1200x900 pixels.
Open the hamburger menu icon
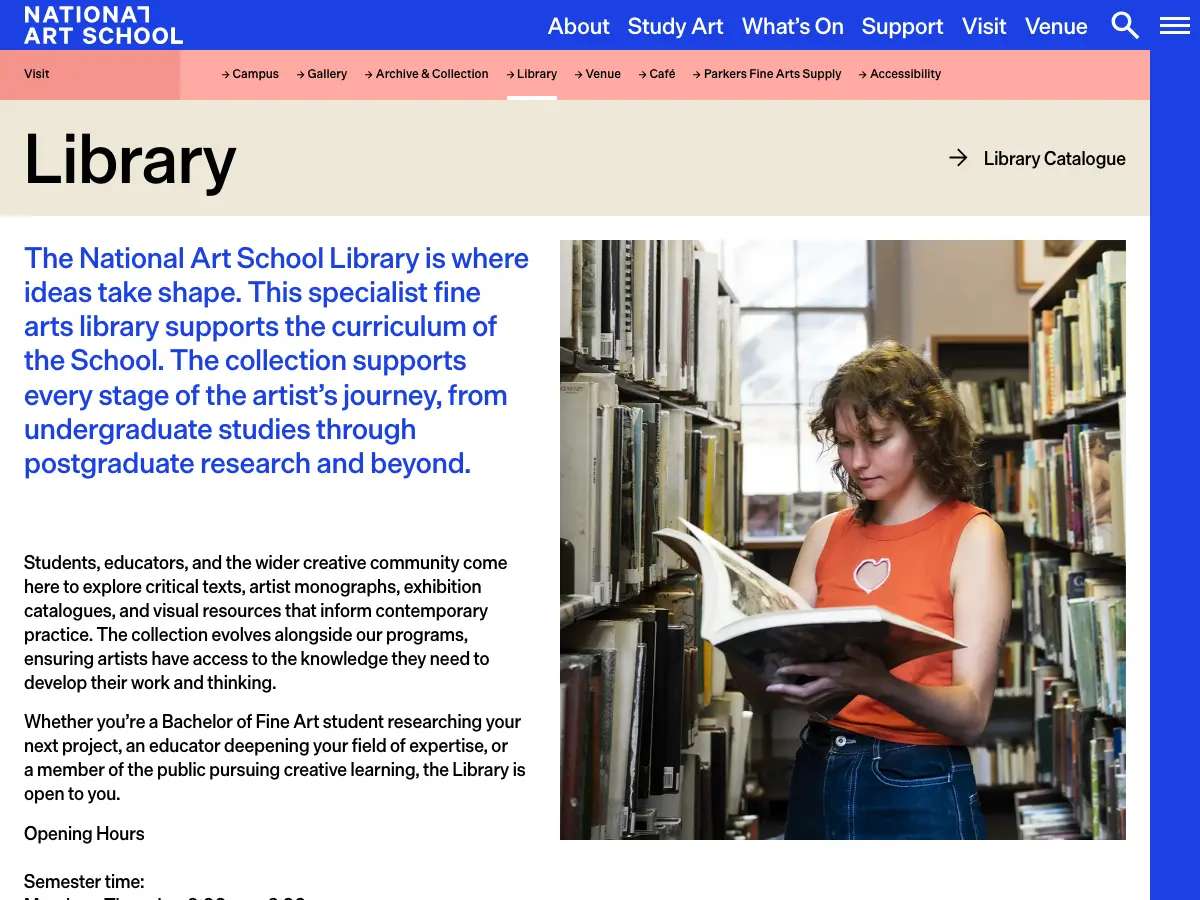coord(1174,26)
